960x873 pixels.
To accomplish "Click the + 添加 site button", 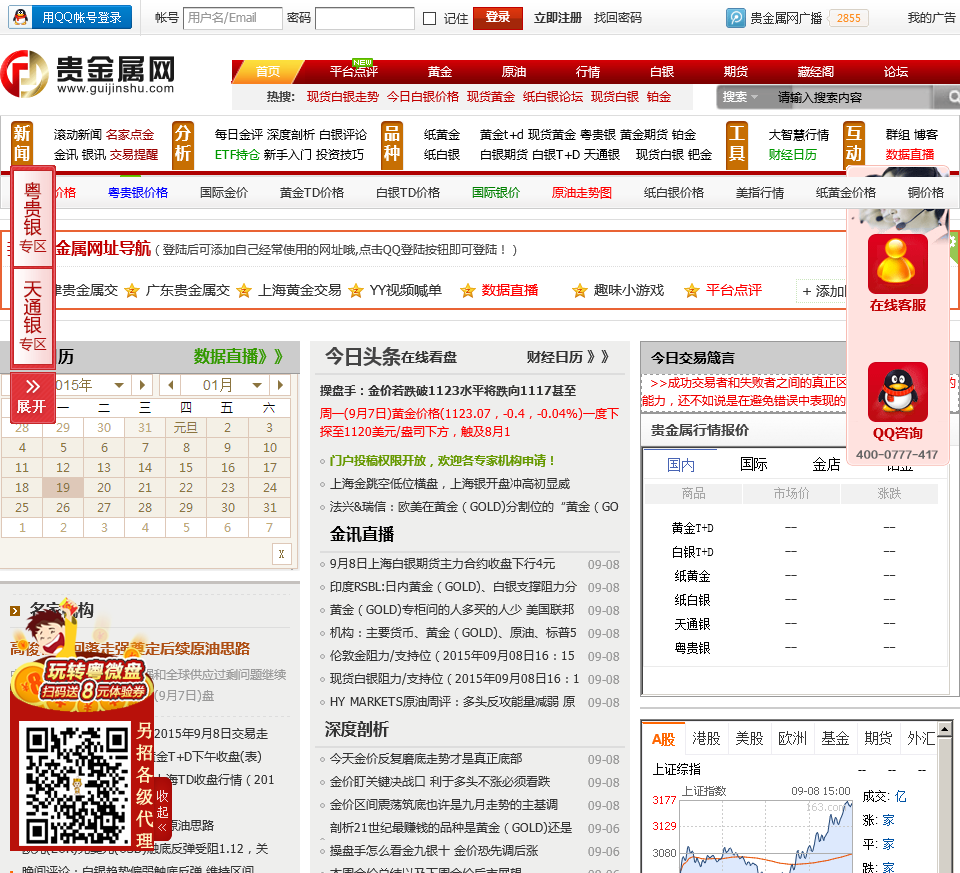I will (822, 291).
